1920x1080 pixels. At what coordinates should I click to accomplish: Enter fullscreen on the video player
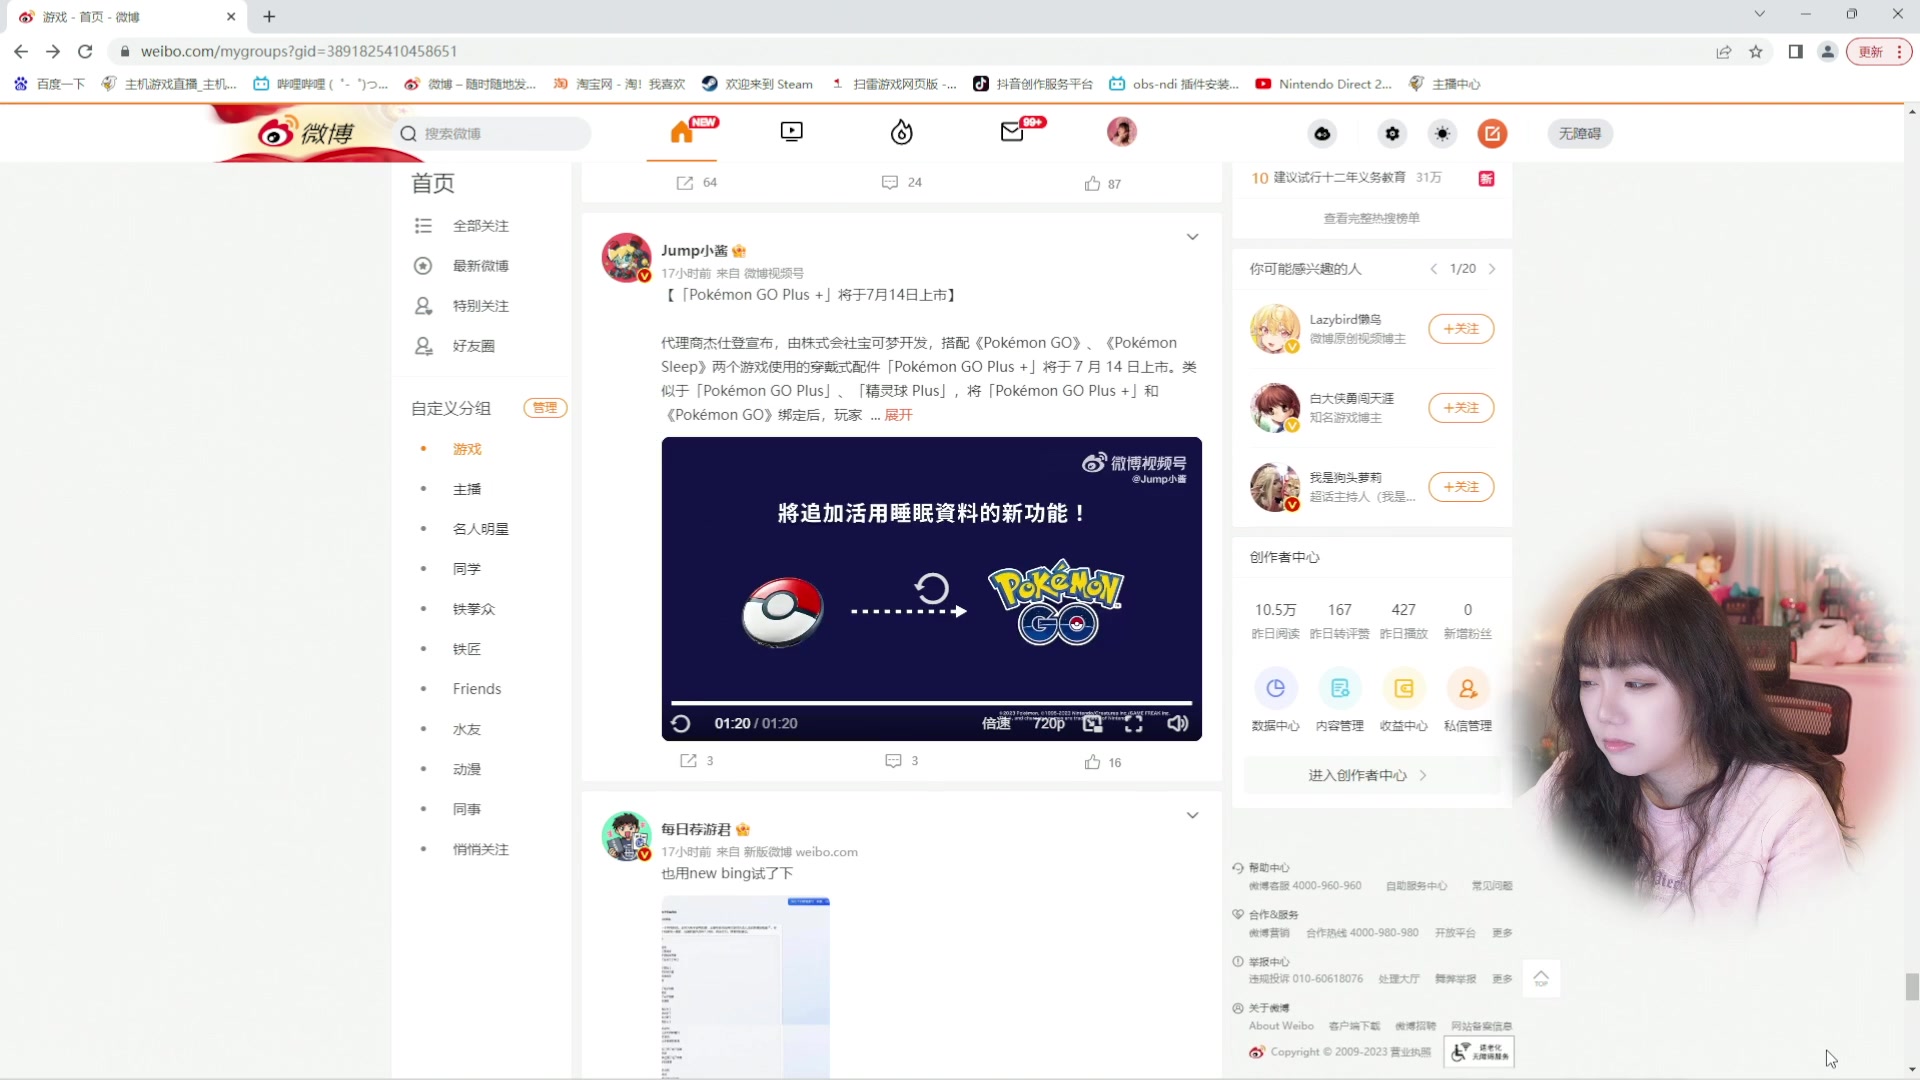click(x=1134, y=723)
